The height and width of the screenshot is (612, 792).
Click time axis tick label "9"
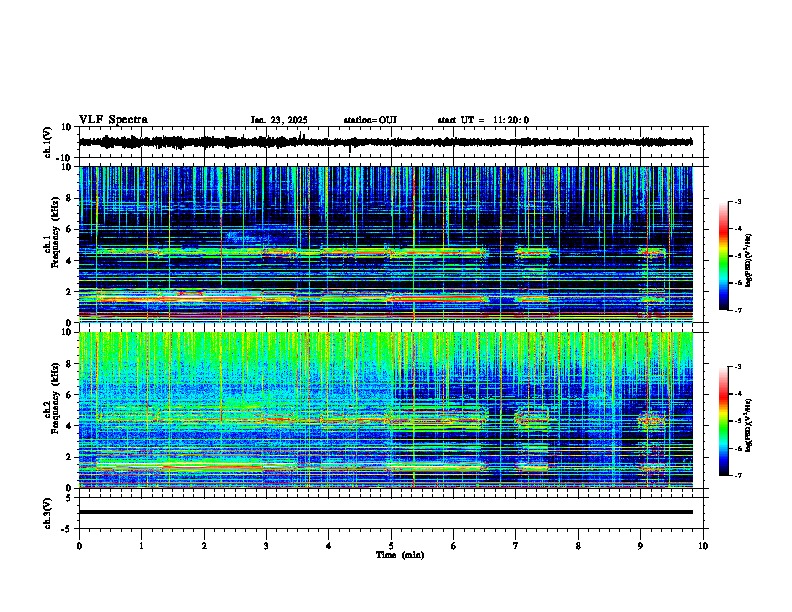click(x=640, y=546)
